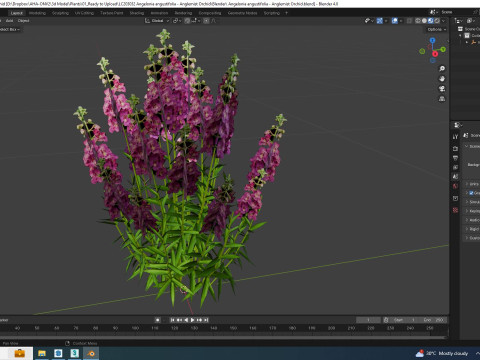Open the Collection properties tab
The image size is (480, 360).
point(455,198)
